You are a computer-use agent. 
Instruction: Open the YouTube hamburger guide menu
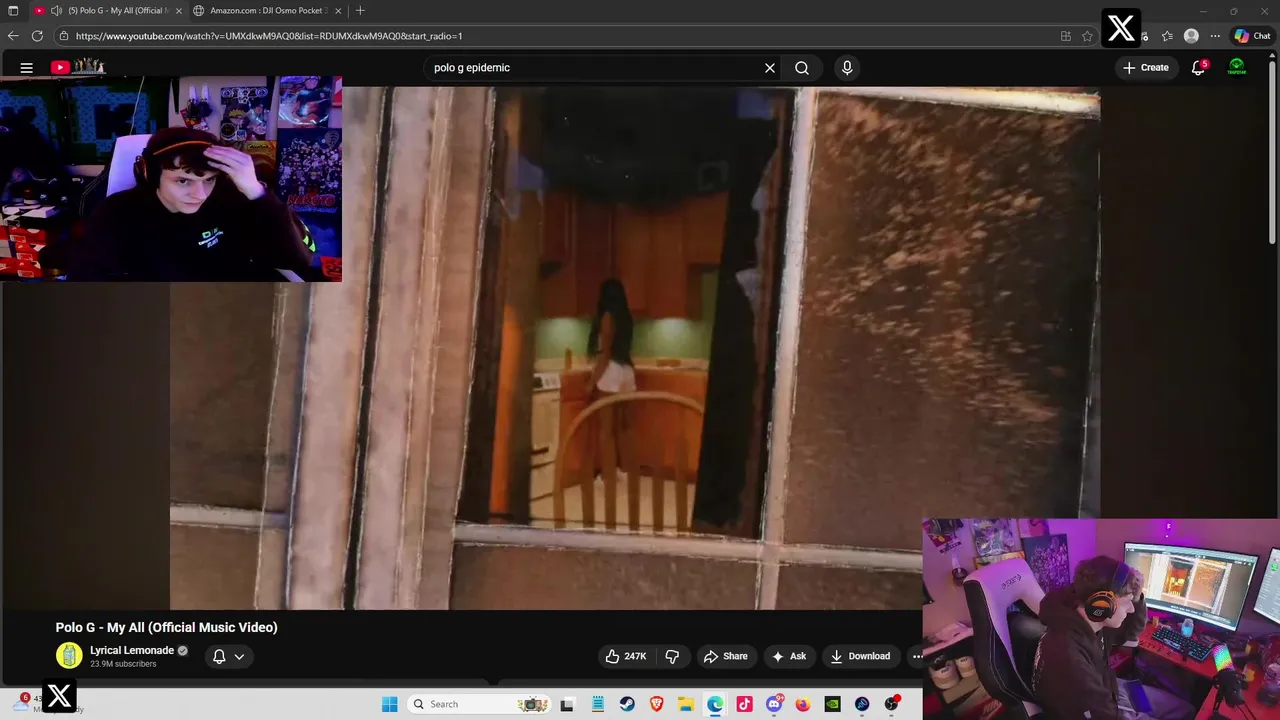point(27,68)
